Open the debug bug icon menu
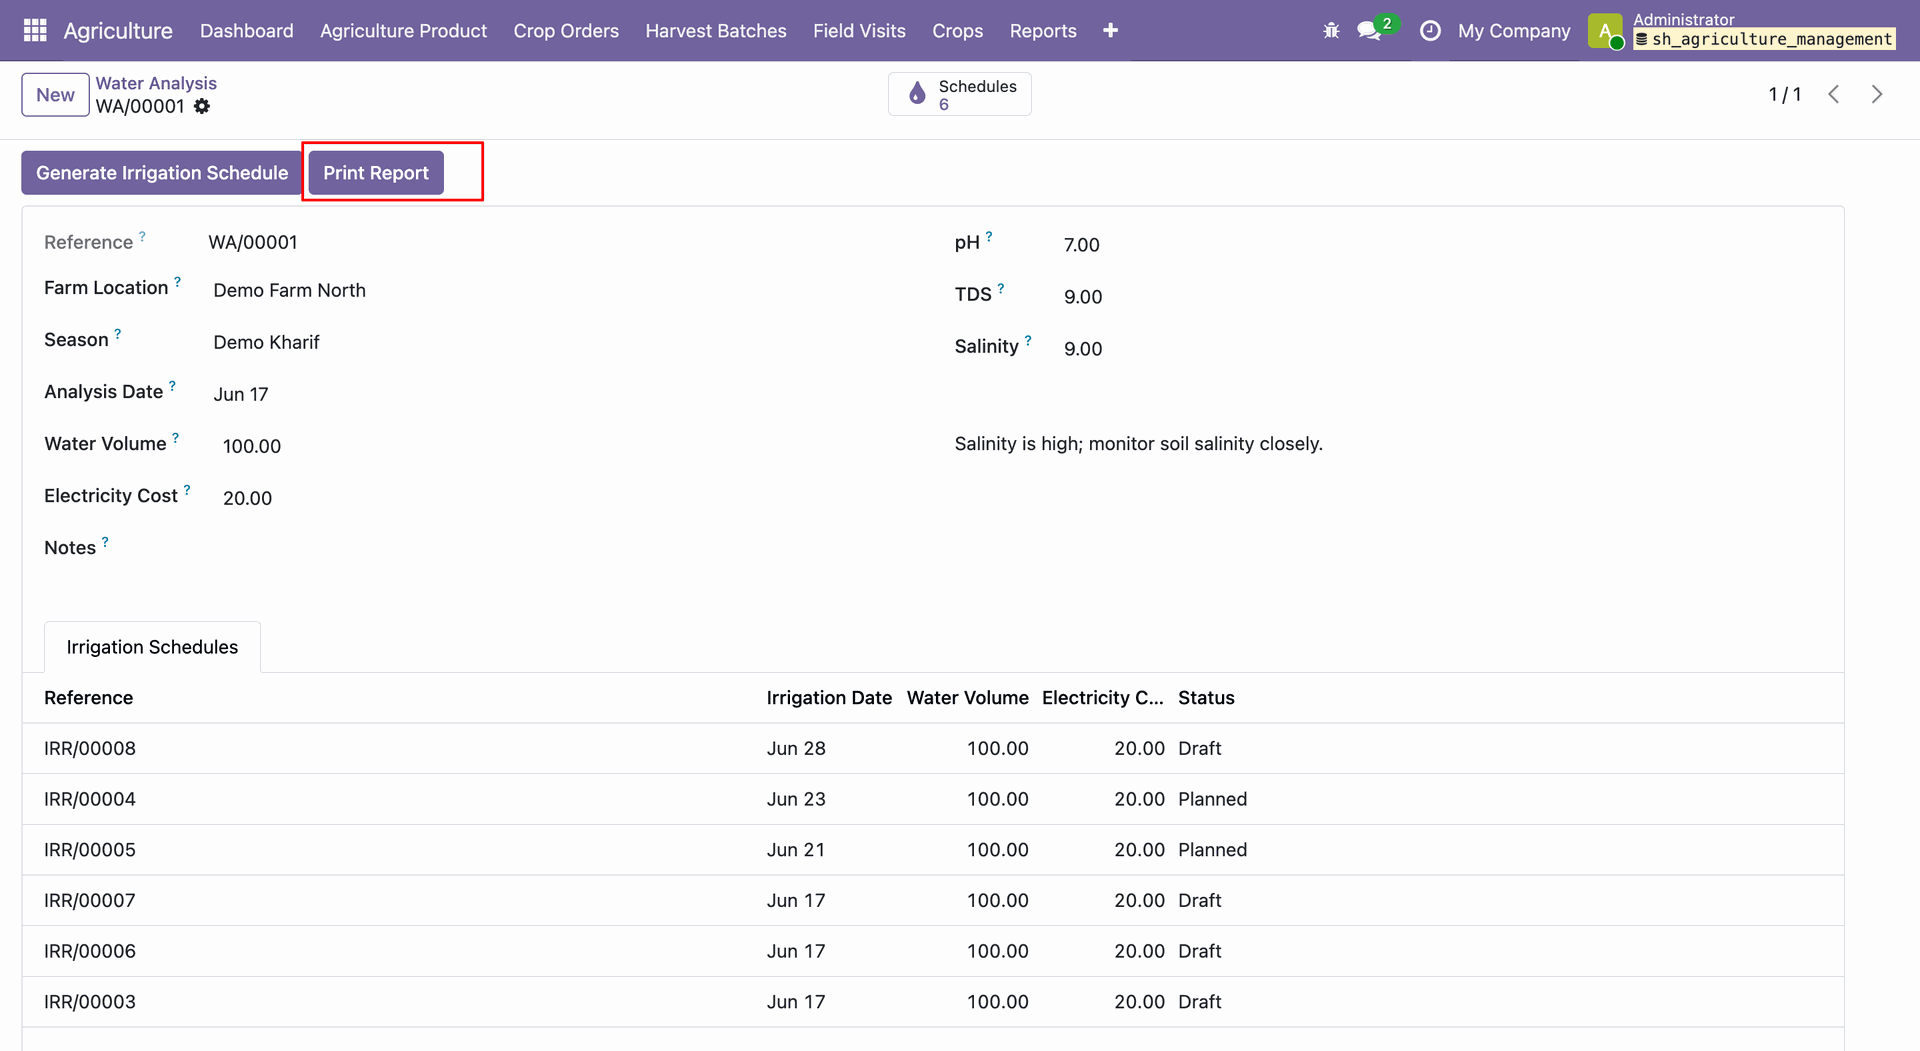 pyautogui.click(x=1331, y=31)
